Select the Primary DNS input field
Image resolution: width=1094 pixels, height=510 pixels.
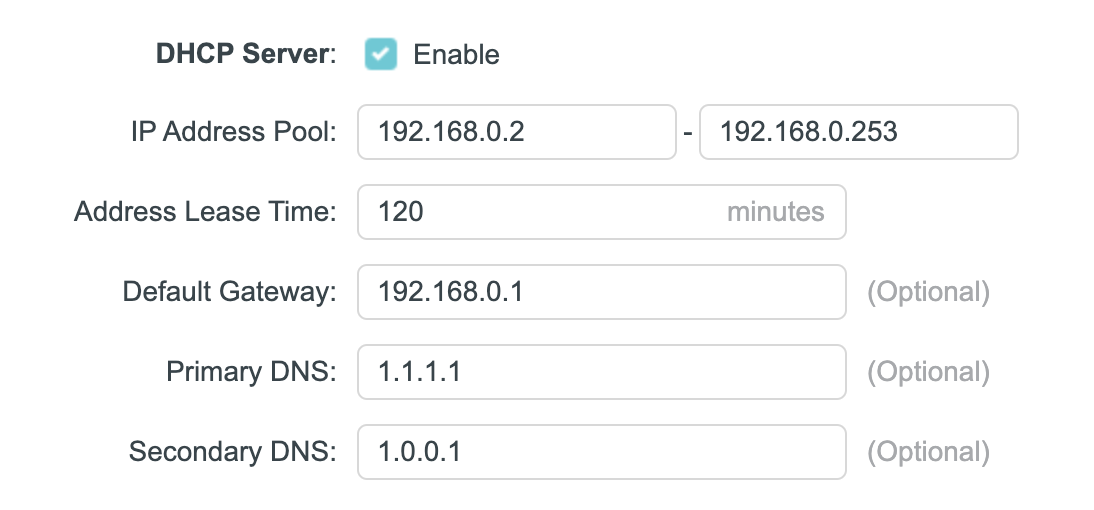click(x=601, y=372)
